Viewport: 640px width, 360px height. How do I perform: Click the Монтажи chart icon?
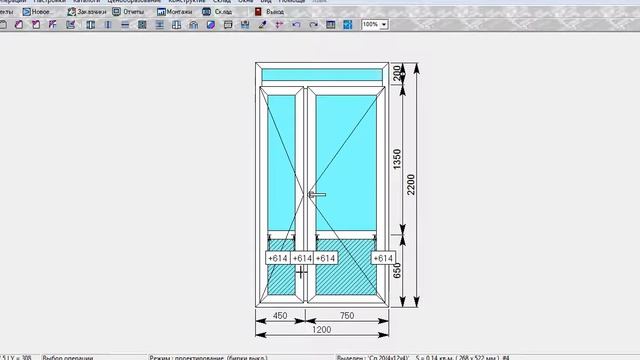(x=161, y=12)
